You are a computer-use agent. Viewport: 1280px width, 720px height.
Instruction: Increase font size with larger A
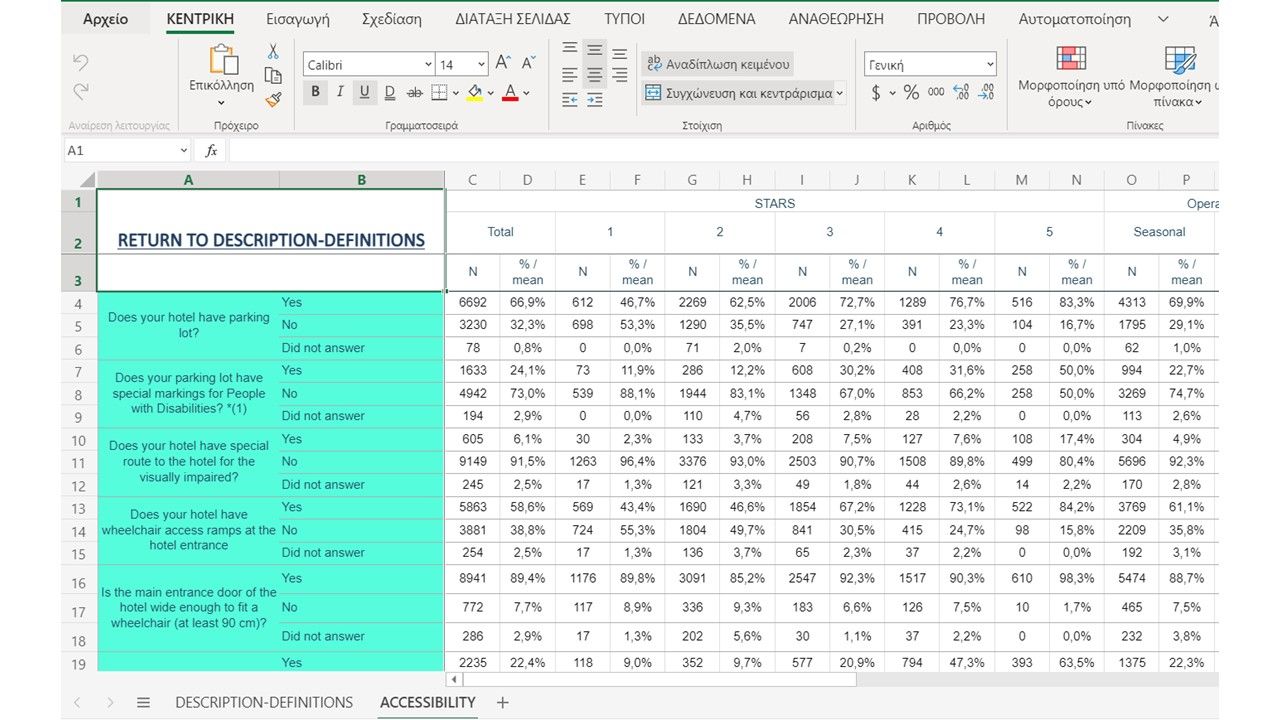tap(505, 64)
